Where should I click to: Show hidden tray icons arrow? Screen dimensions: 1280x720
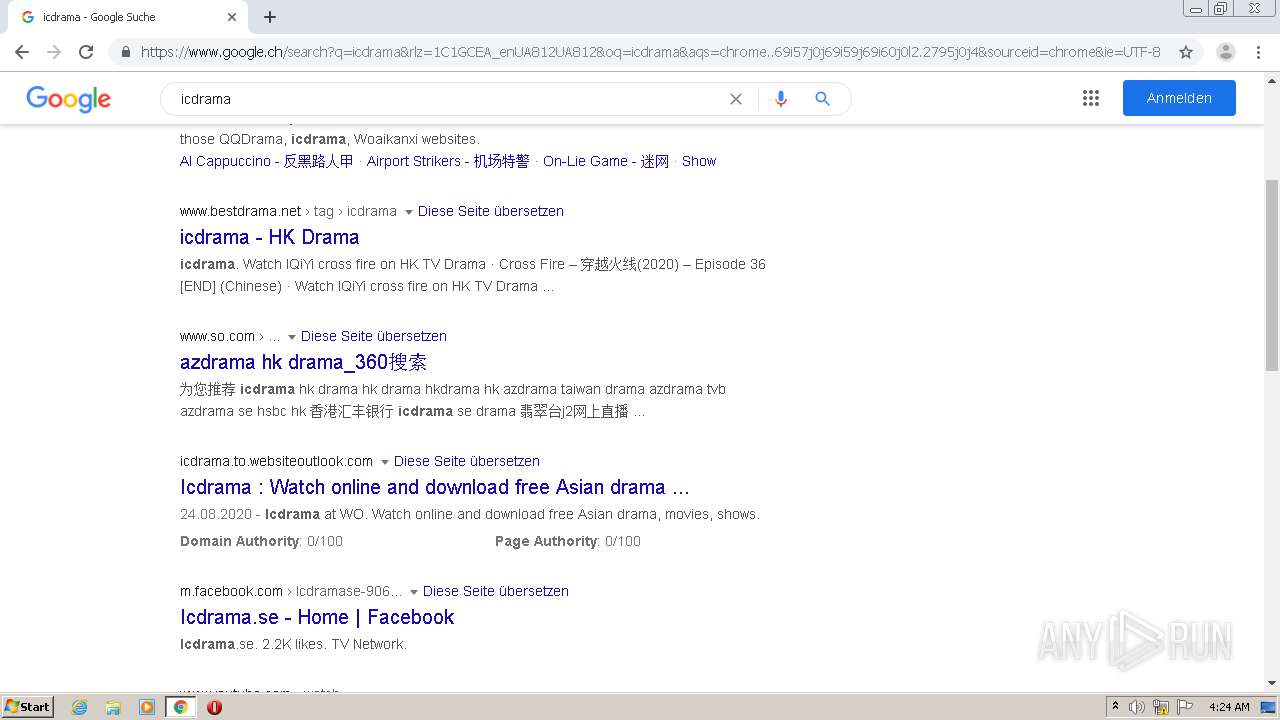click(1115, 707)
